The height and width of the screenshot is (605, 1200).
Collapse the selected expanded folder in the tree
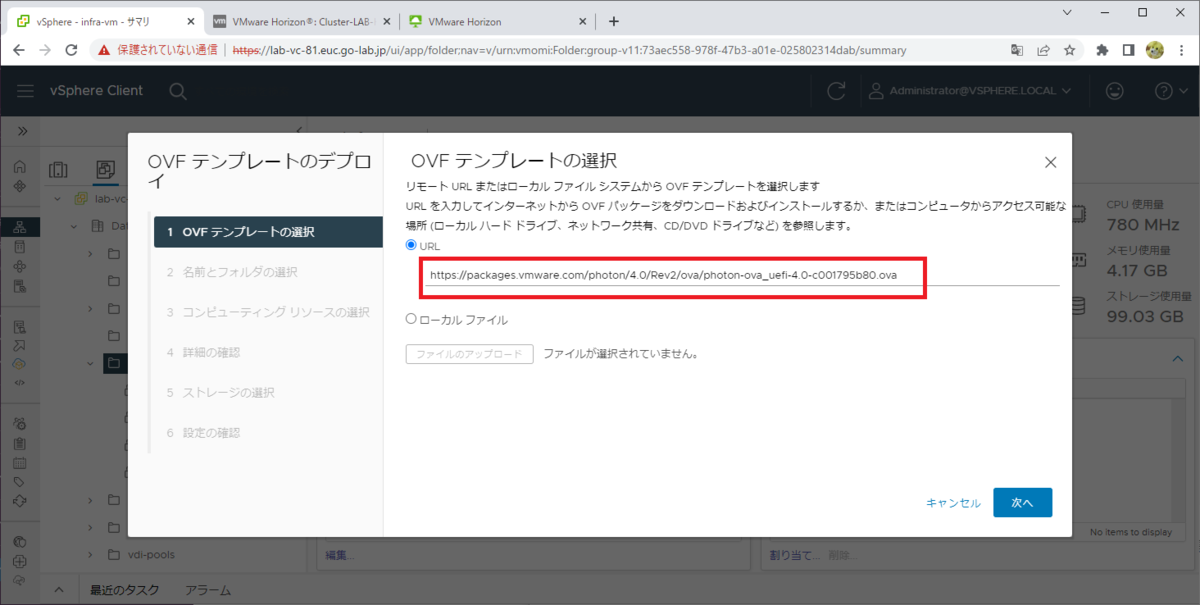point(90,363)
